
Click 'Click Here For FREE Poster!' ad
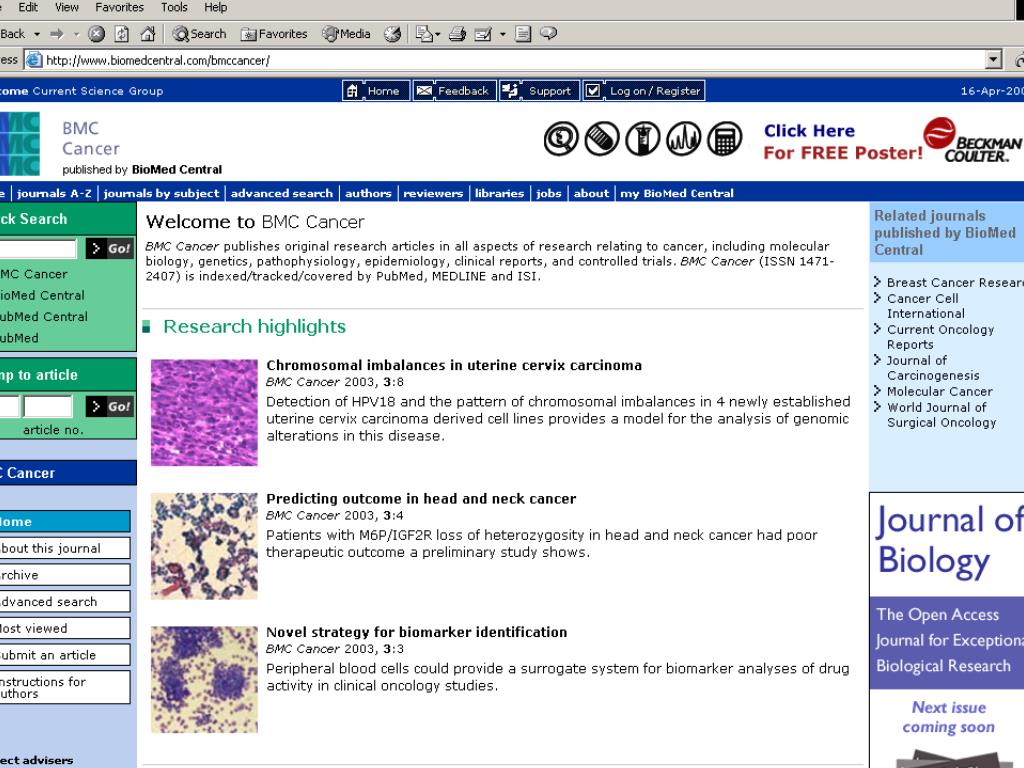tap(843, 142)
